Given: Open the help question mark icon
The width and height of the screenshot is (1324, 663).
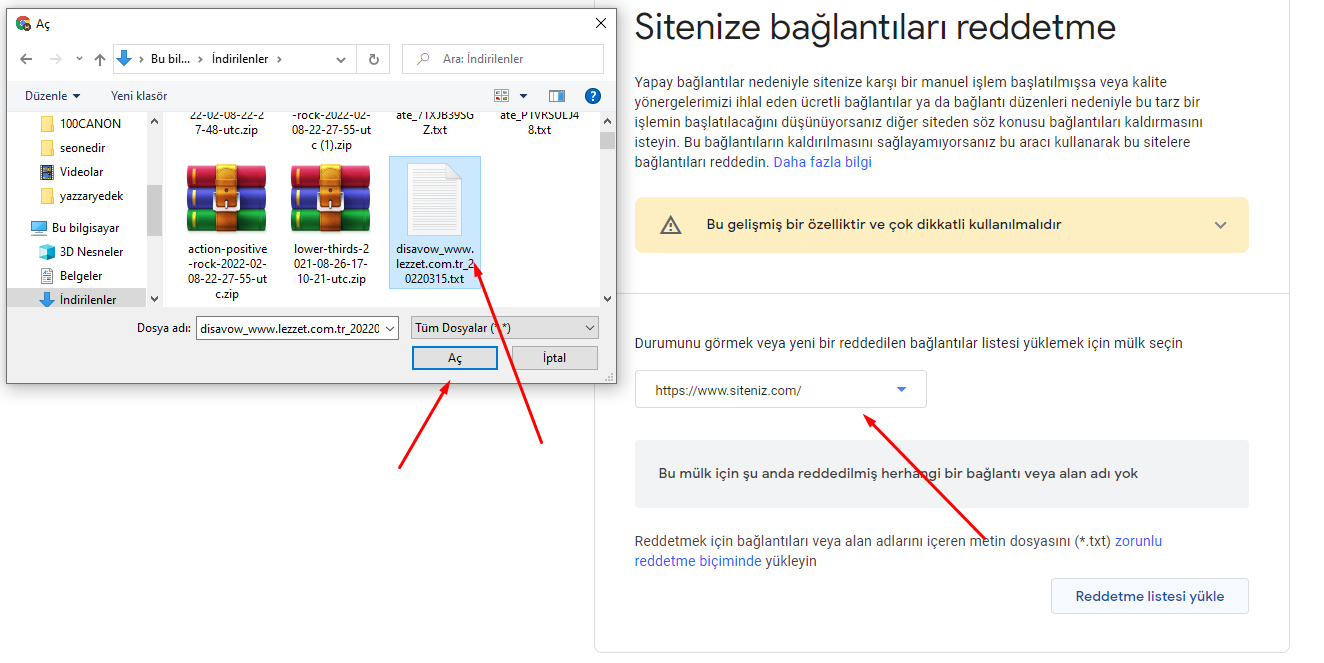Looking at the screenshot, I should 592,95.
